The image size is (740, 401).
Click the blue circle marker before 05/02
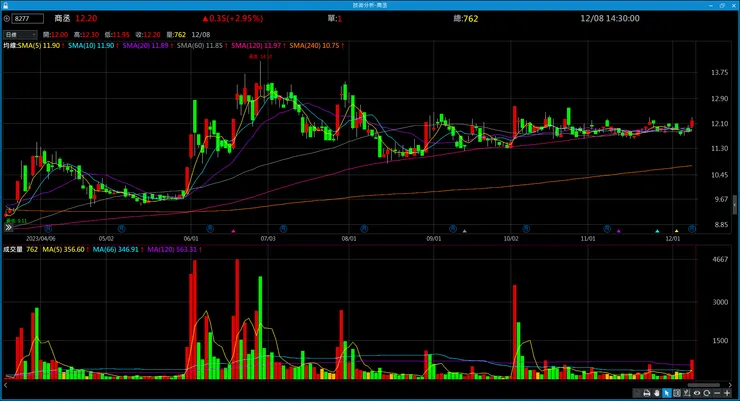click(48, 229)
